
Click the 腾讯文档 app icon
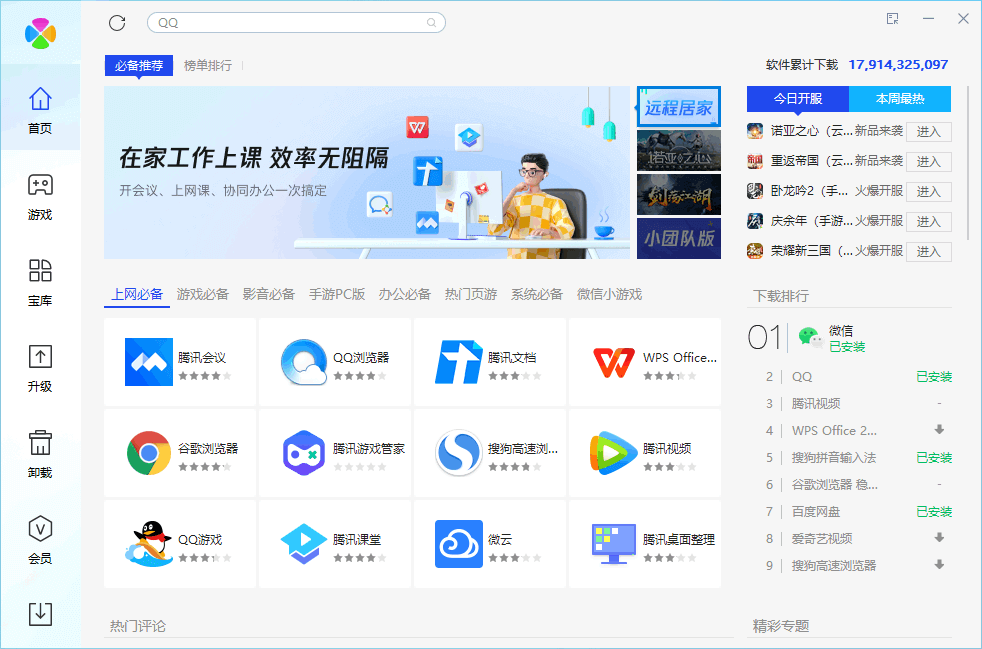(458, 362)
